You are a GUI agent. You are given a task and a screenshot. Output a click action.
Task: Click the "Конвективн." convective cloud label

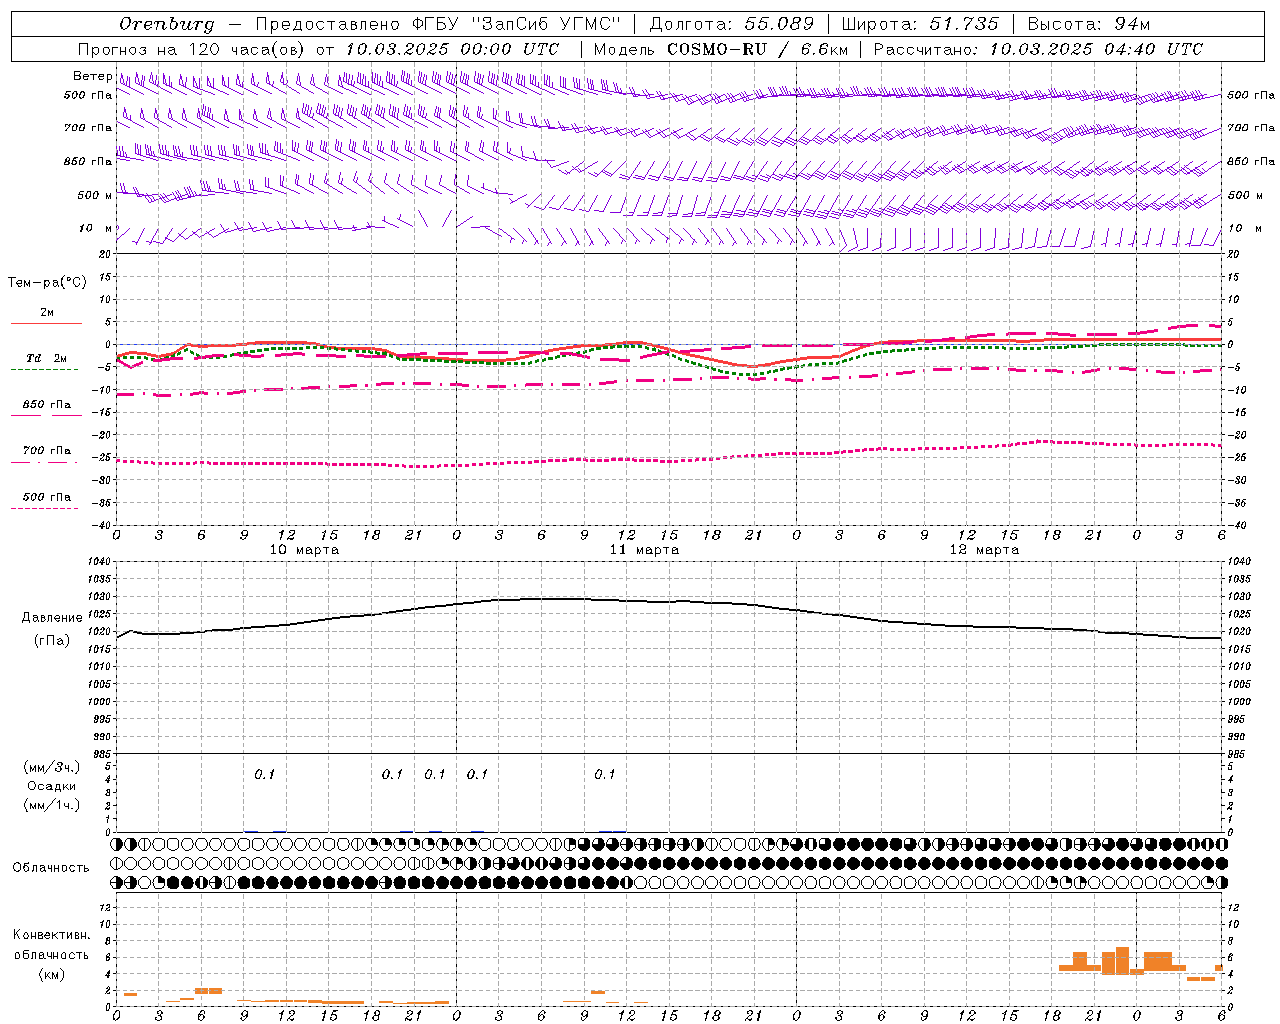click(51, 935)
